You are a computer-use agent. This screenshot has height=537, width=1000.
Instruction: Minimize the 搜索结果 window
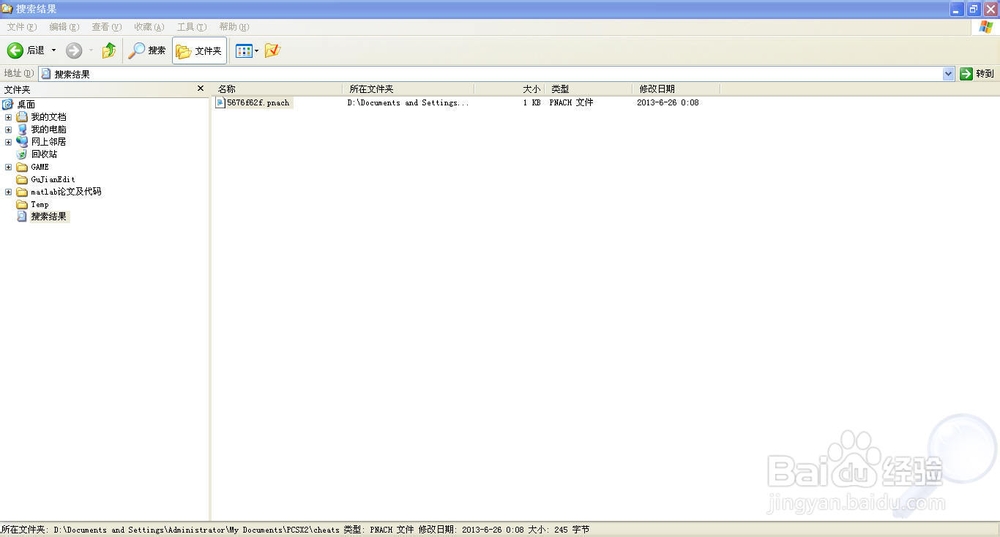coord(956,9)
